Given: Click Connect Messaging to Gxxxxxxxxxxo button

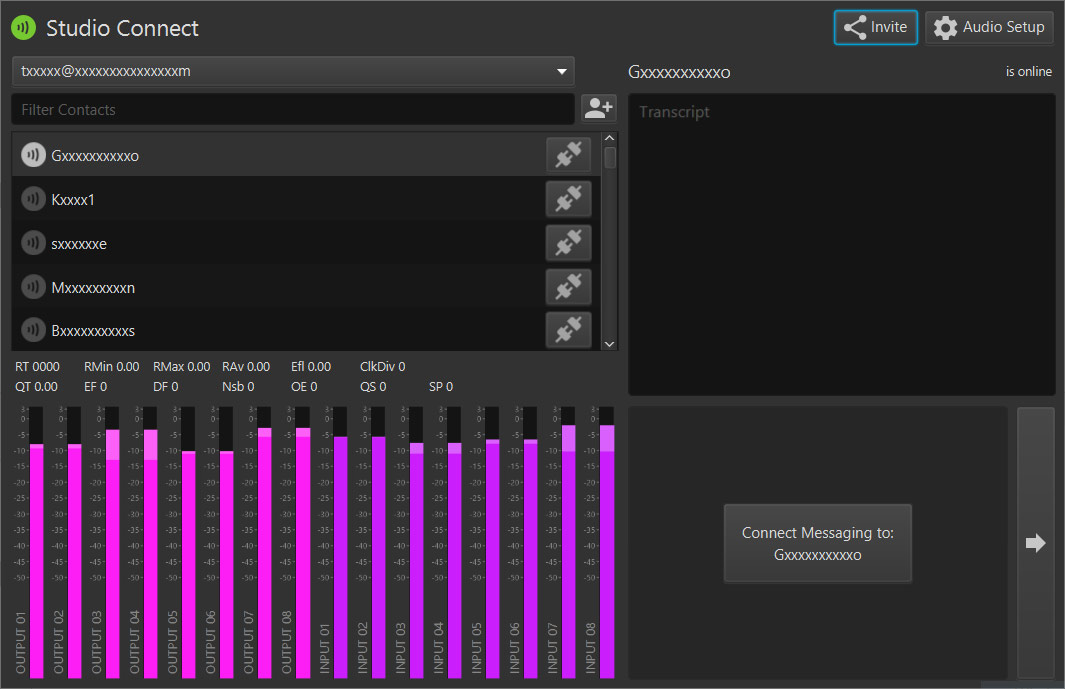Looking at the screenshot, I should (x=818, y=544).
